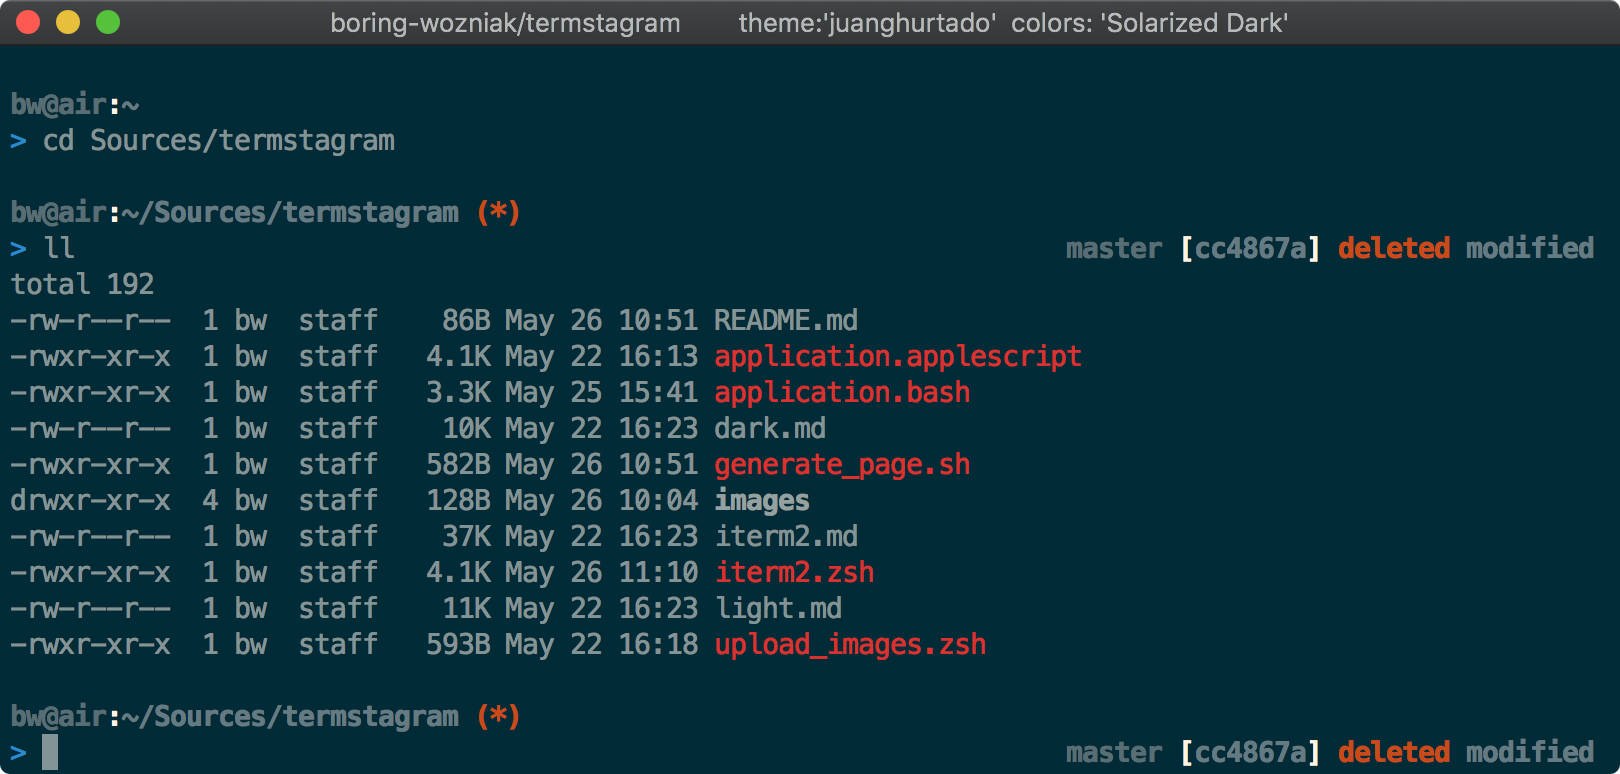Viewport: 1620px width, 774px height.
Task: Click the generate_page.sh file name
Action: [841, 464]
